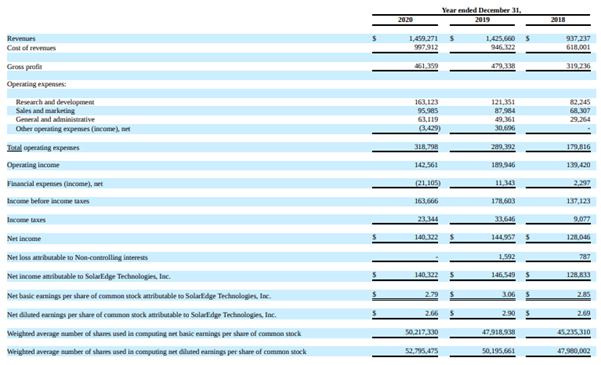Click the Research and development label
This screenshot has width=601, height=365.
(x=55, y=102)
